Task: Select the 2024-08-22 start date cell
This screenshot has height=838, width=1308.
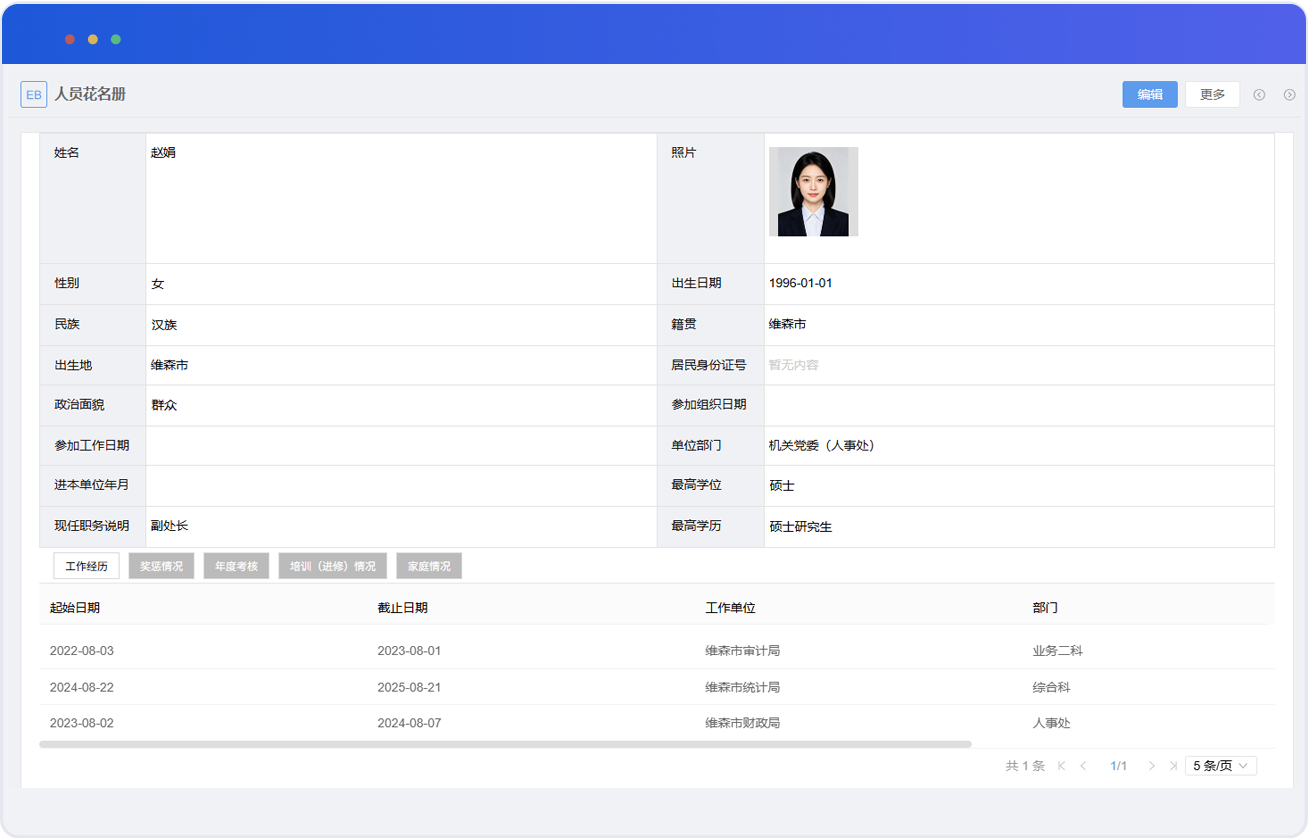Action: click(82, 687)
